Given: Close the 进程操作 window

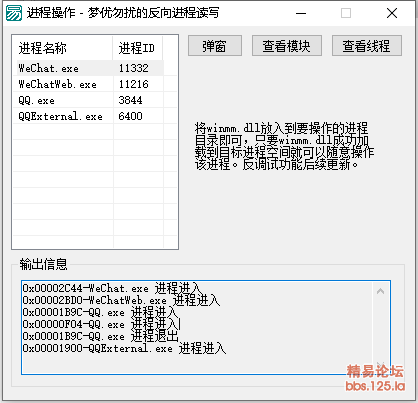Looking at the screenshot, I should pos(392,13).
